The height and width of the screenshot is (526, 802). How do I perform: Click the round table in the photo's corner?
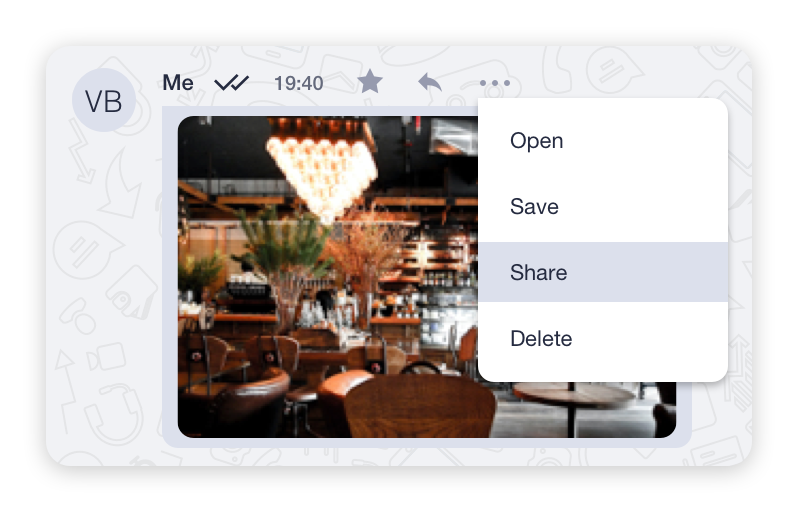point(574,397)
